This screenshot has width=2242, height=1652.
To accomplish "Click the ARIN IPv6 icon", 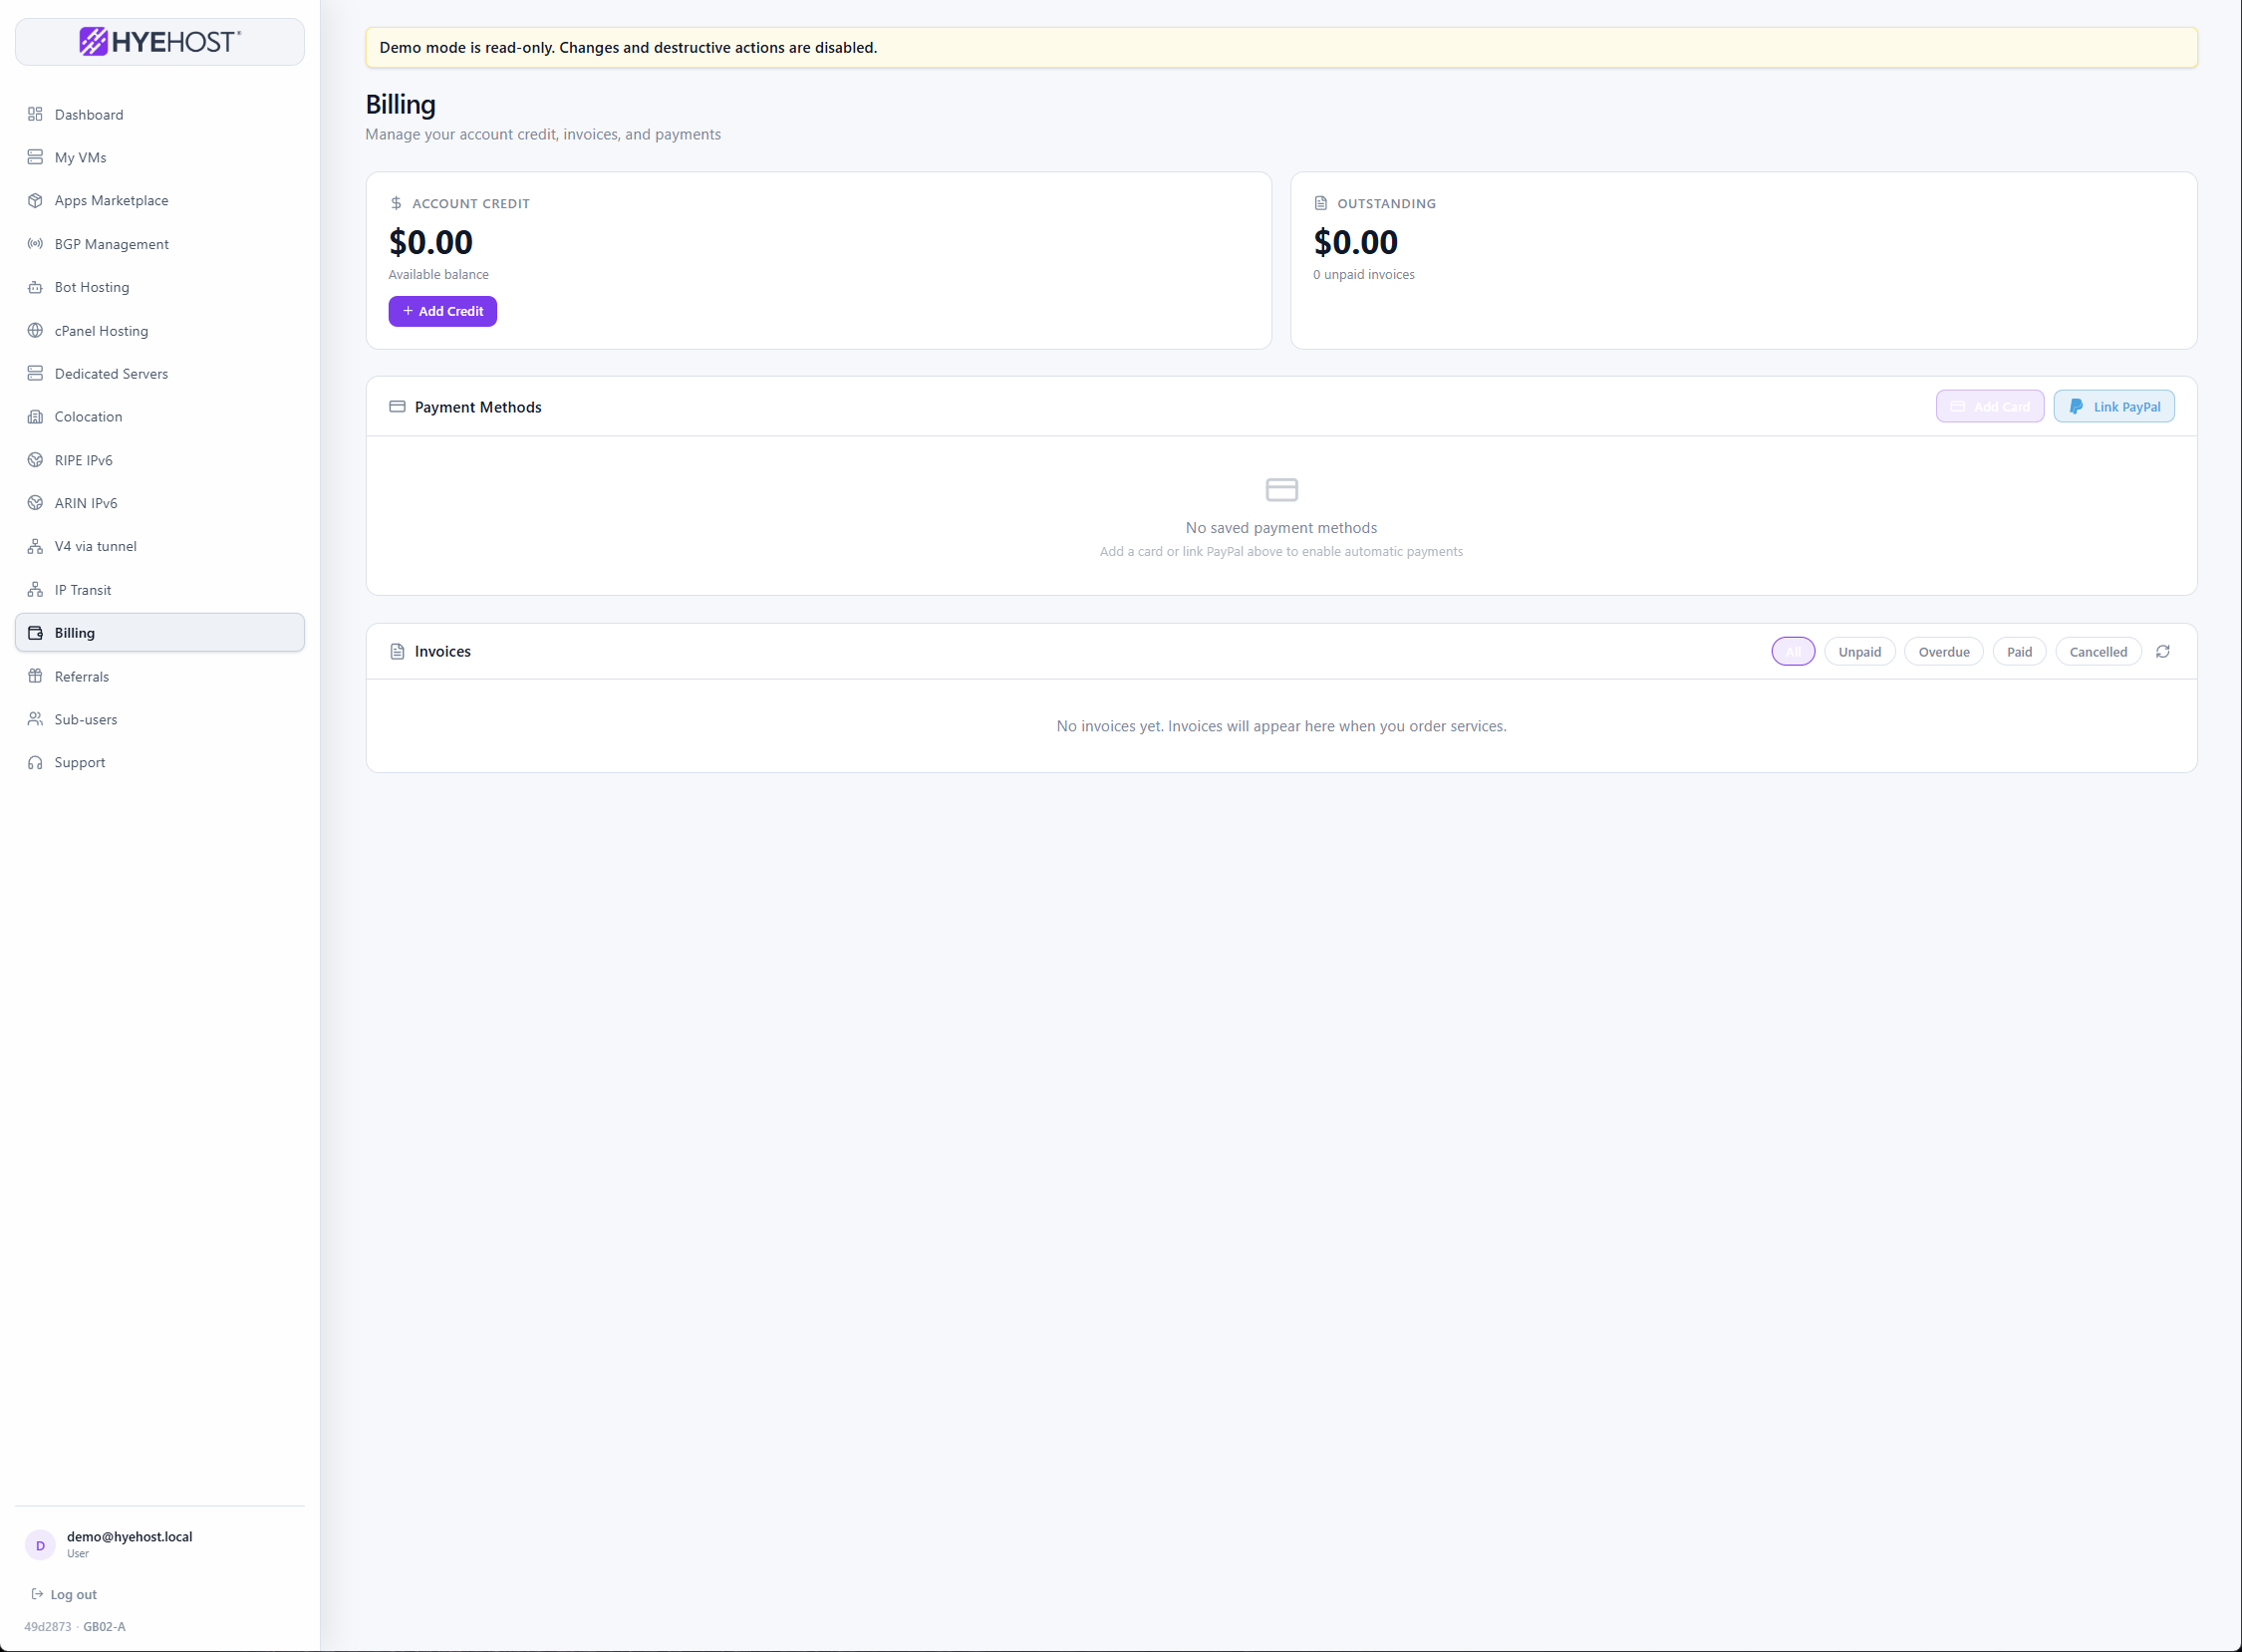I will [x=35, y=503].
